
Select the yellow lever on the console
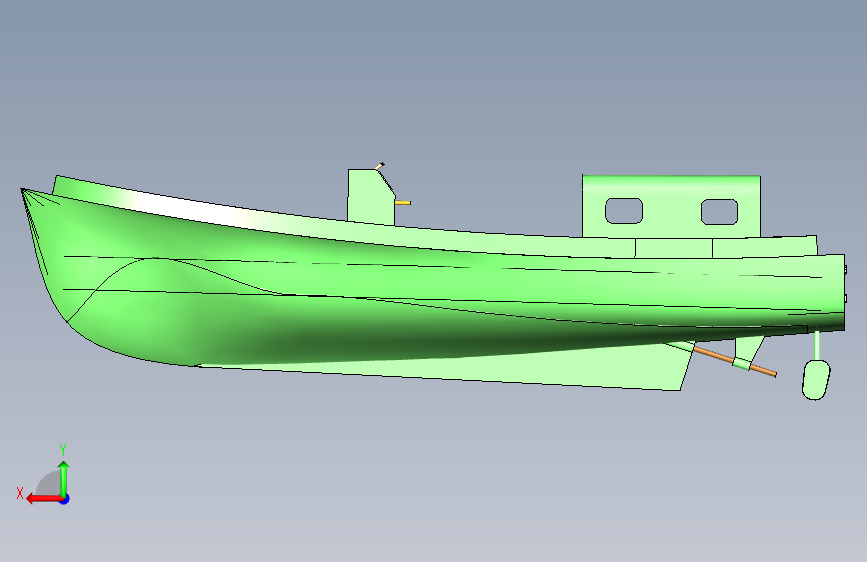[403, 203]
